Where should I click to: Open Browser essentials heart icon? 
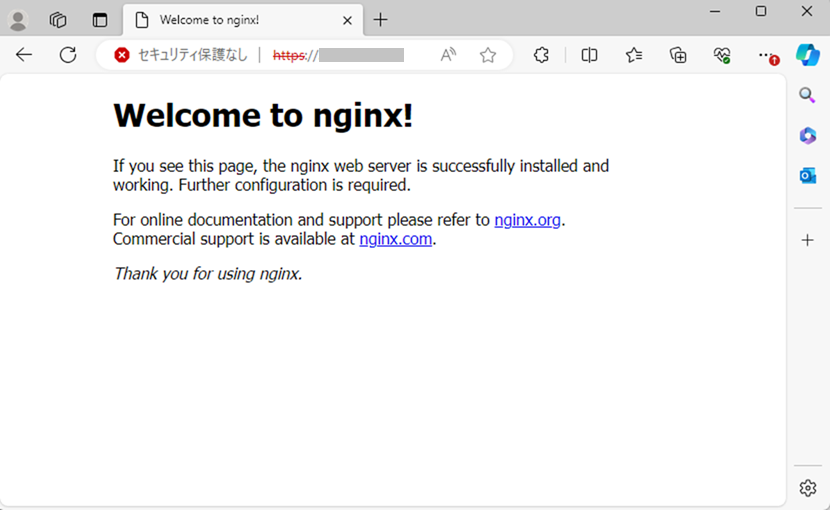pos(722,55)
